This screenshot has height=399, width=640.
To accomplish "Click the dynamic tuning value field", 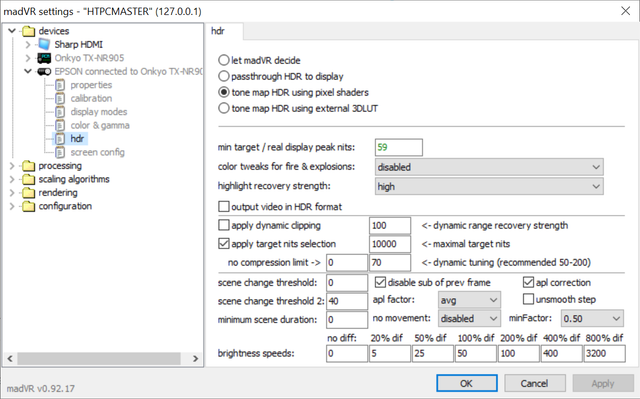I will (390, 262).
